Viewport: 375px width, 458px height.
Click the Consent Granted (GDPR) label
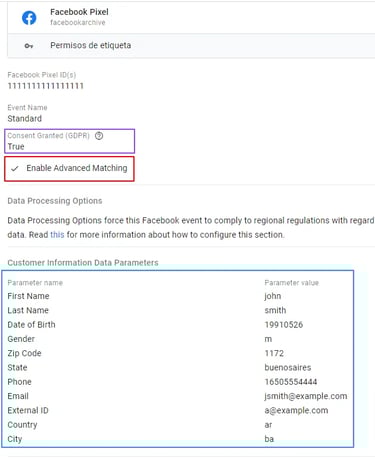49,136
